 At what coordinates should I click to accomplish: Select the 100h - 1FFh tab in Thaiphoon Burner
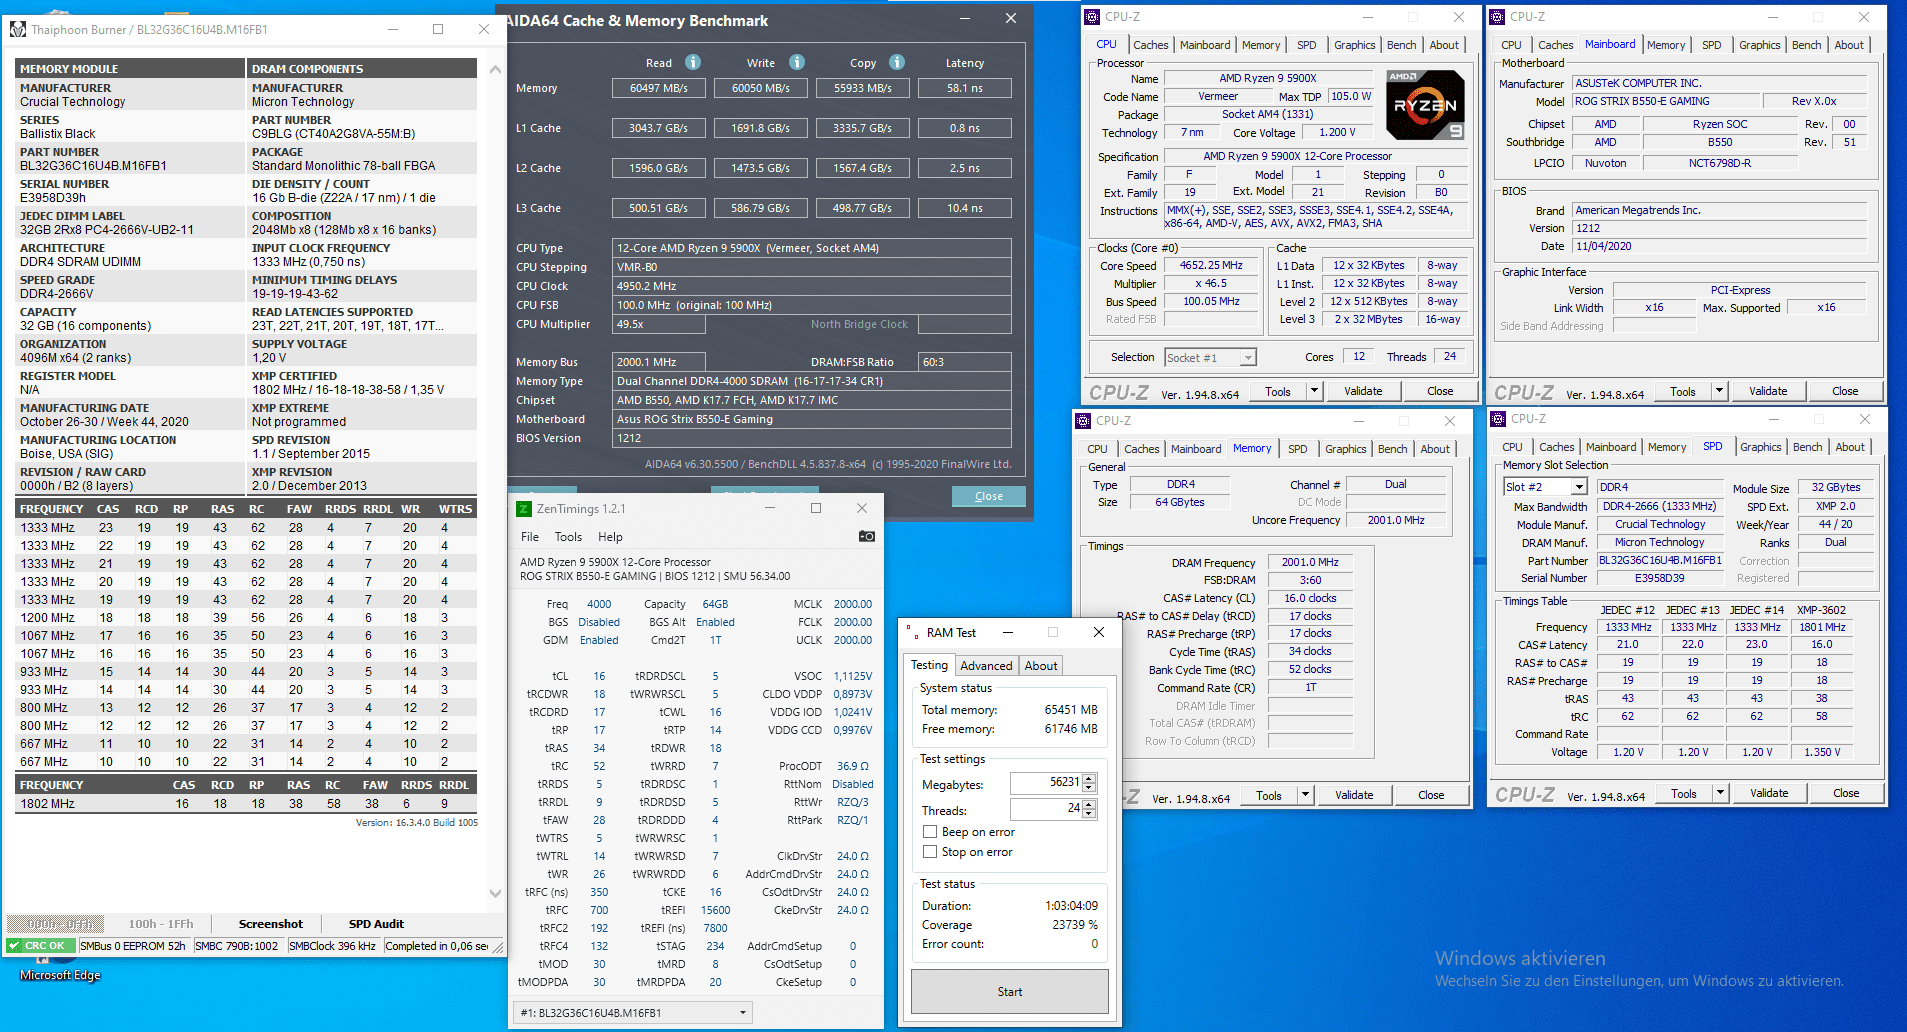point(161,924)
